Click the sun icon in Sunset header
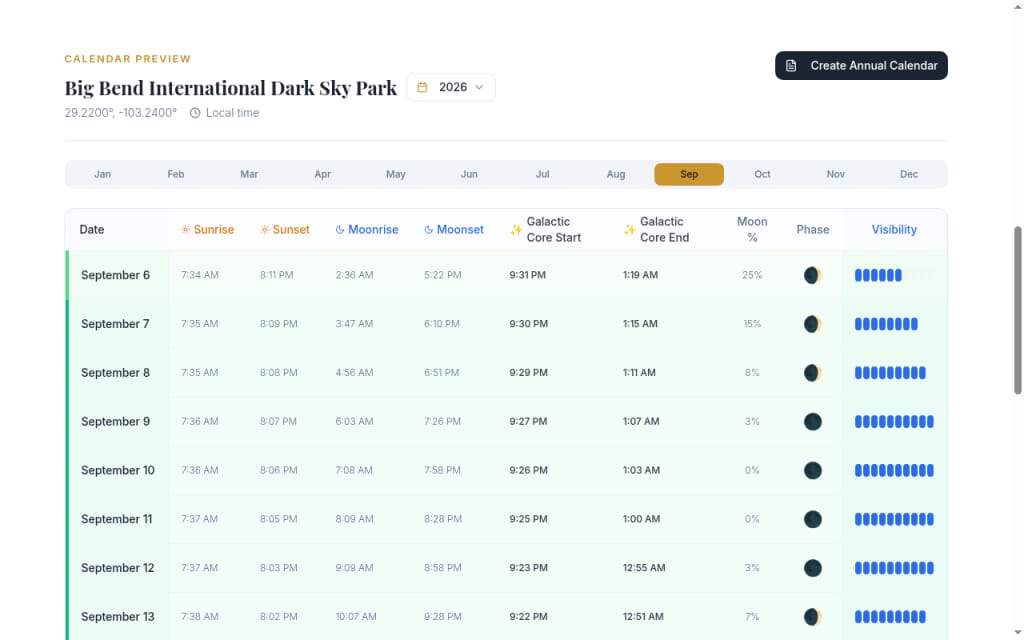The height and width of the screenshot is (640, 1024). click(x=264, y=230)
